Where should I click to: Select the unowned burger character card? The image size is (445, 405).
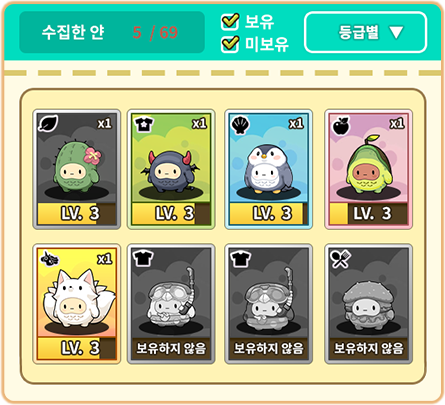coord(368,304)
